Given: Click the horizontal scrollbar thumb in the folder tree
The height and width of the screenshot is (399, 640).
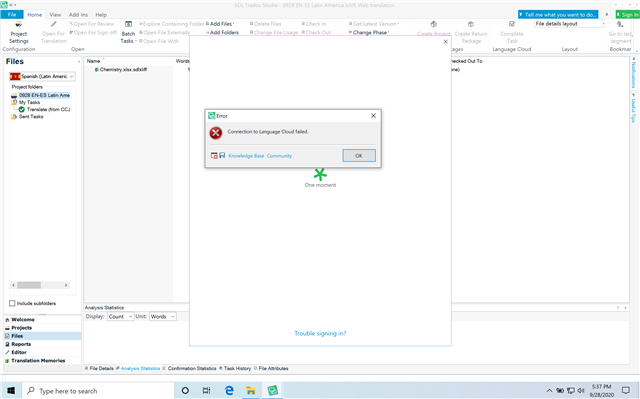Looking at the screenshot, I should (x=29, y=285).
